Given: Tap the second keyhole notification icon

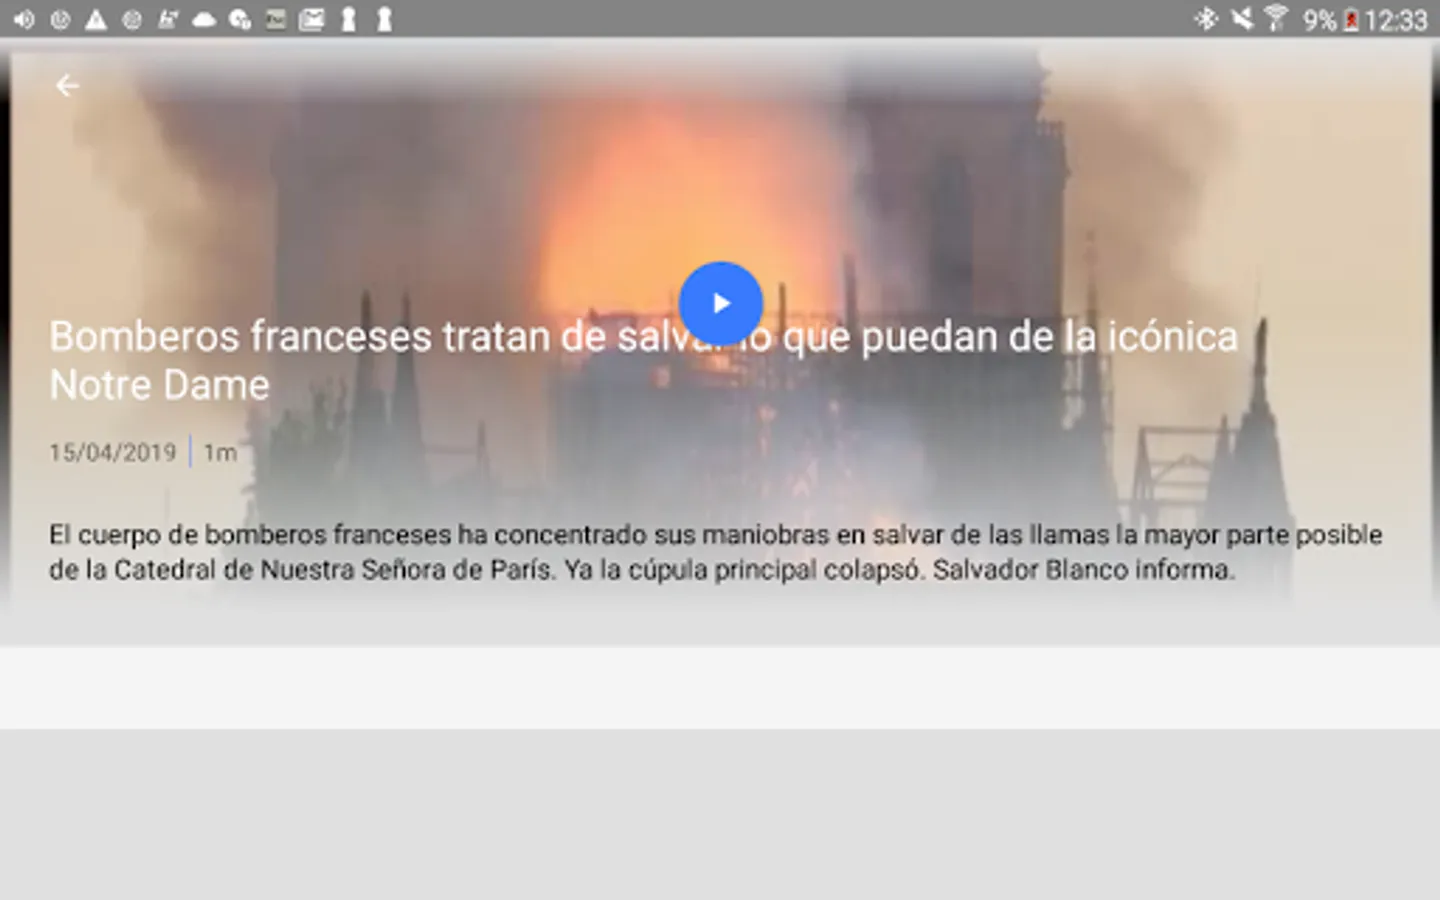Looking at the screenshot, I should (384, 19).
